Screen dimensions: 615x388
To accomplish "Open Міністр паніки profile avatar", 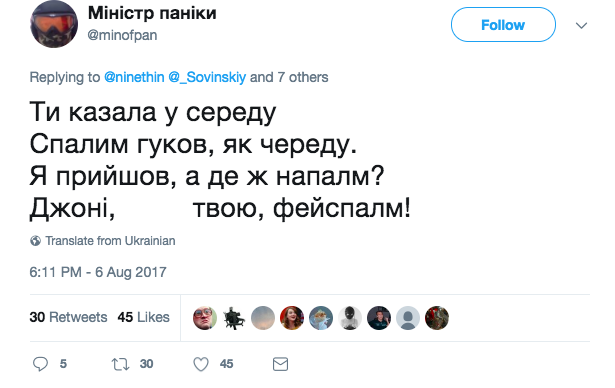I will tap(54, 24).
